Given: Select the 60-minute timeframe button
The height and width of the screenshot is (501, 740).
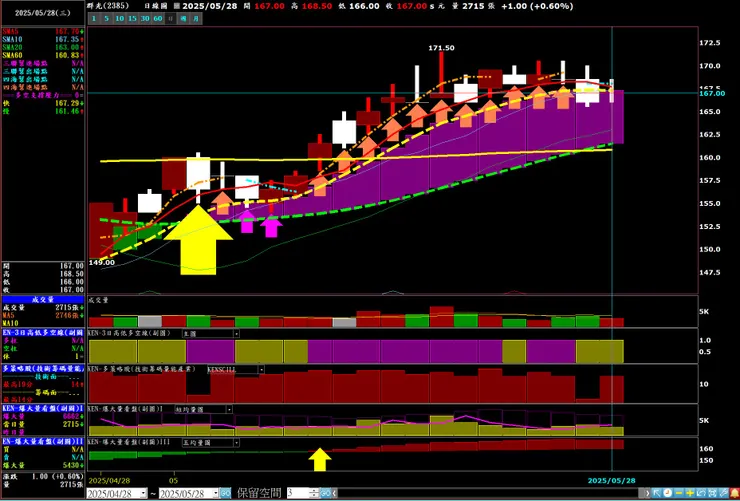Looking at the screenshot, I should (x=158, y=18).
